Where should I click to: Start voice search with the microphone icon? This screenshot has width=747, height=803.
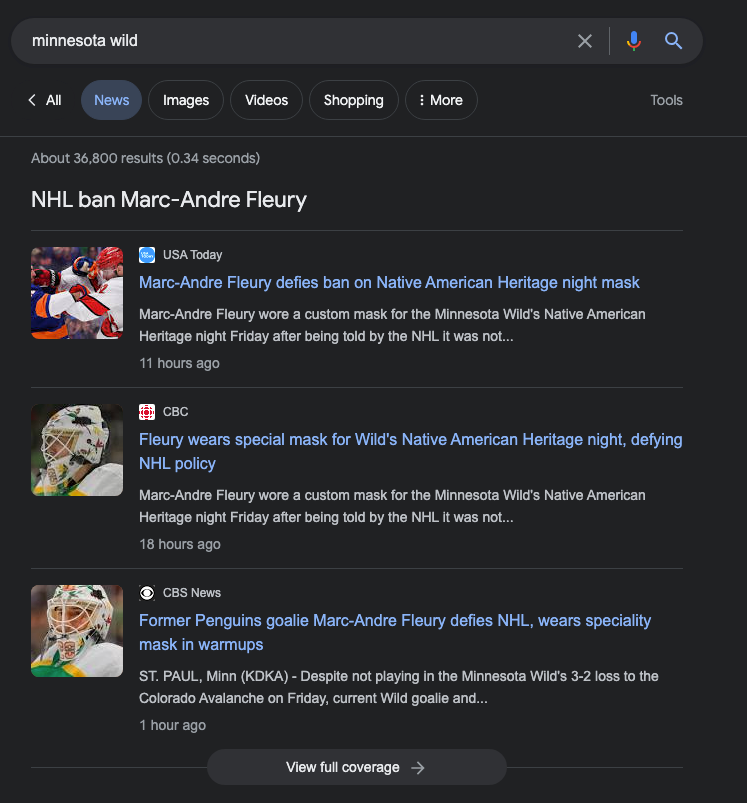tap(633, 41)
